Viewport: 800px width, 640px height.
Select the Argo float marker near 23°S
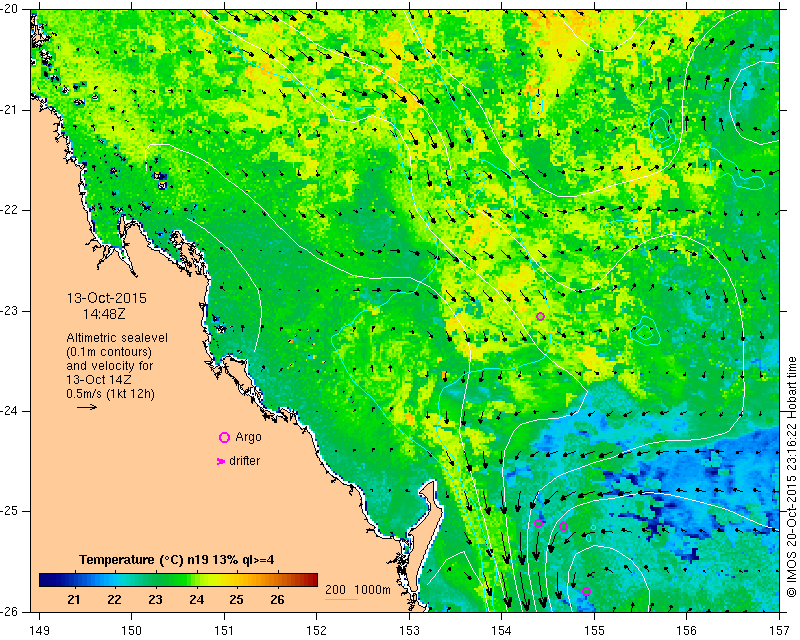coord(540,316)
